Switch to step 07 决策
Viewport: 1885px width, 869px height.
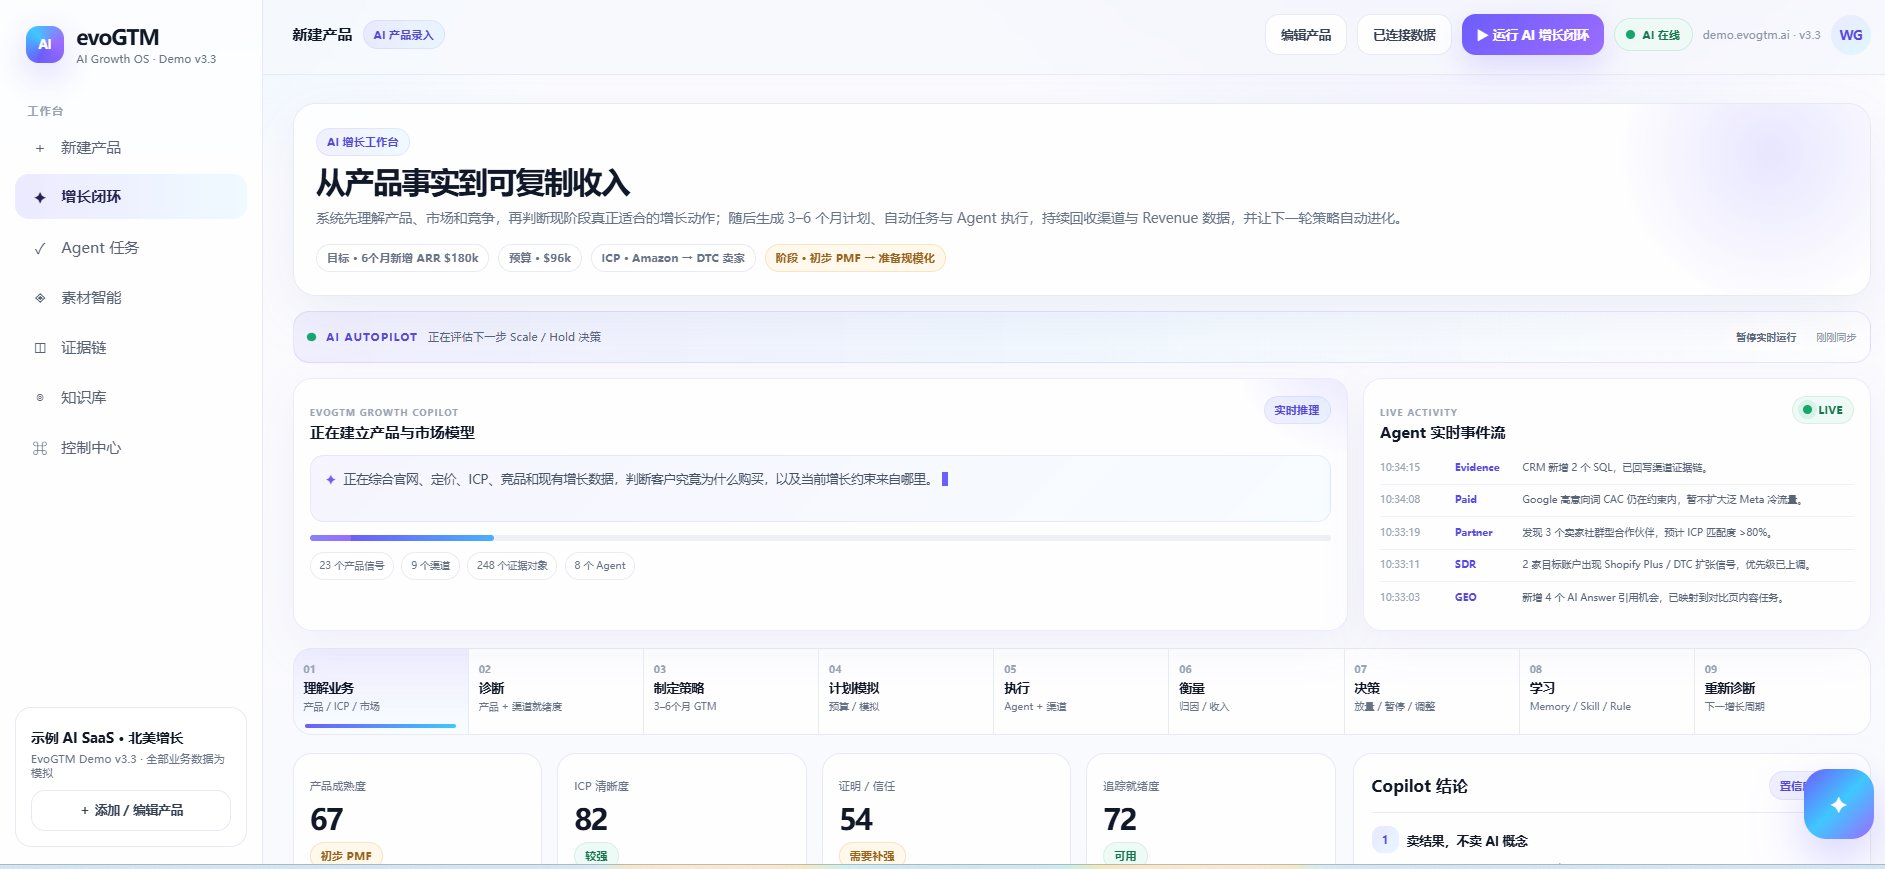click(x=1432, y=691)
